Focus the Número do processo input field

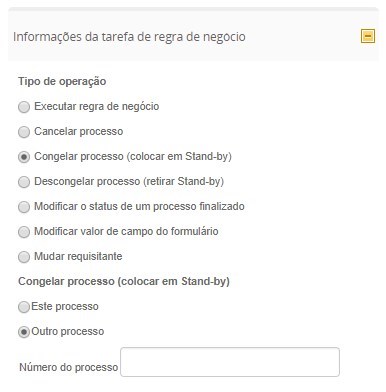tap(230, 362)
